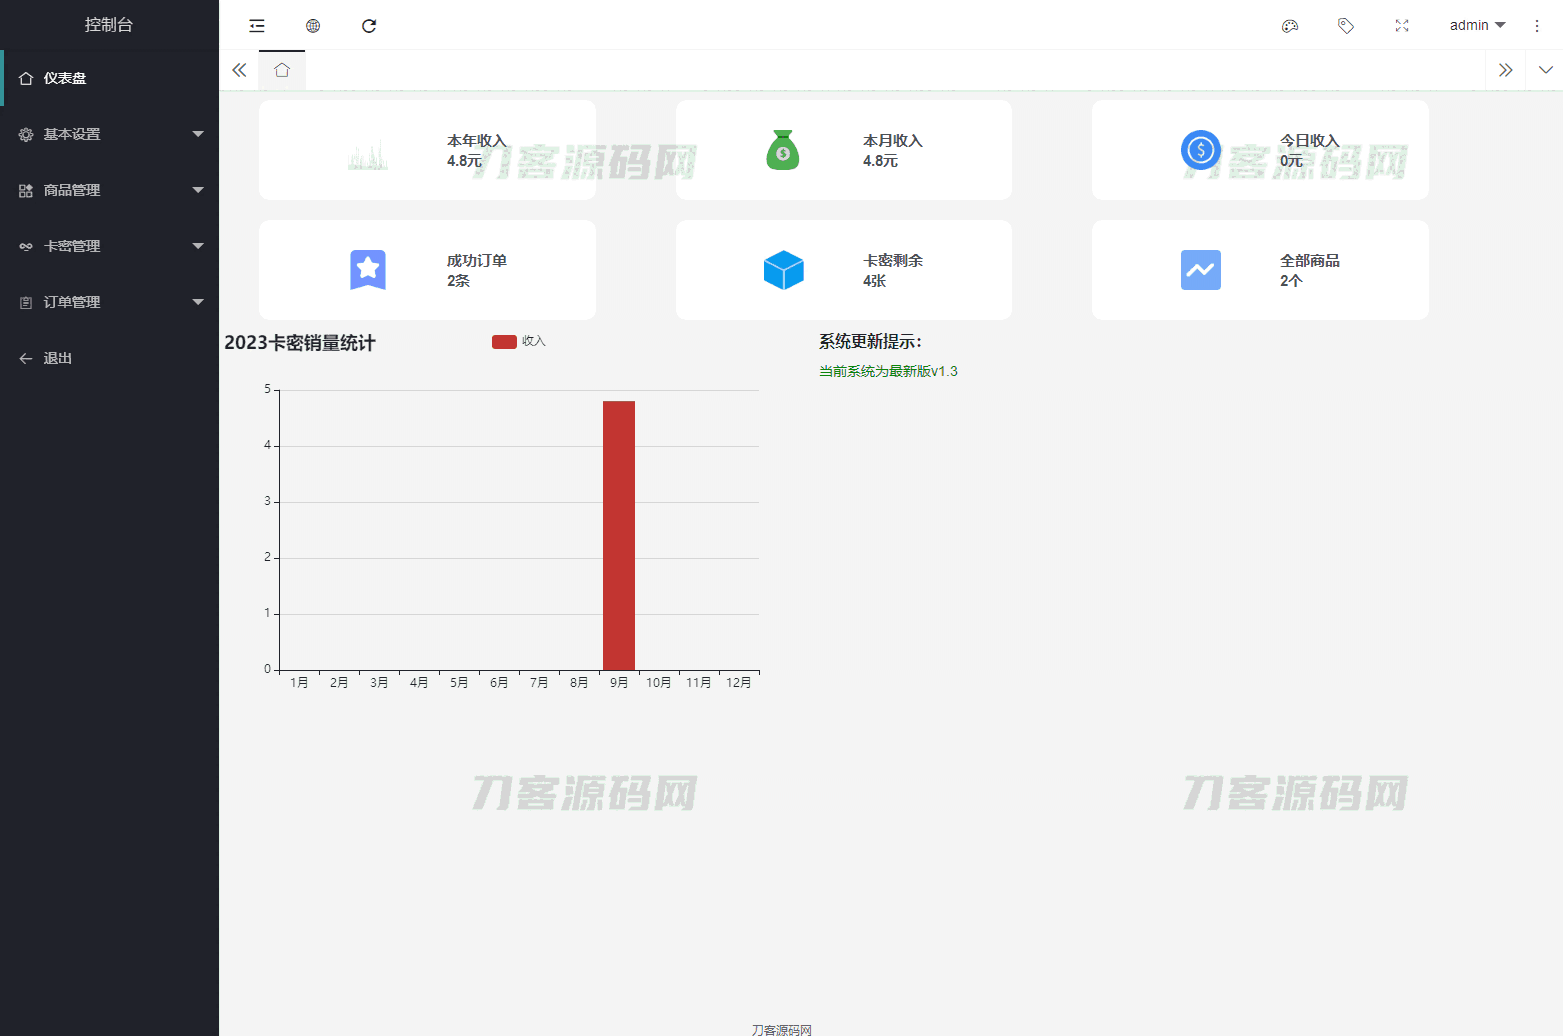Screen dimensions: 1563x1036
Task: Open the theme palette icon
Action: coord(1290,26)
